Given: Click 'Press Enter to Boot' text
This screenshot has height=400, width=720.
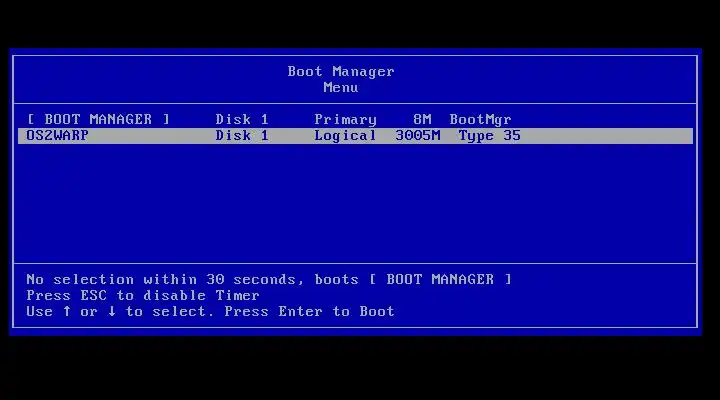Looking at the screenshot, I should [309, 311].
